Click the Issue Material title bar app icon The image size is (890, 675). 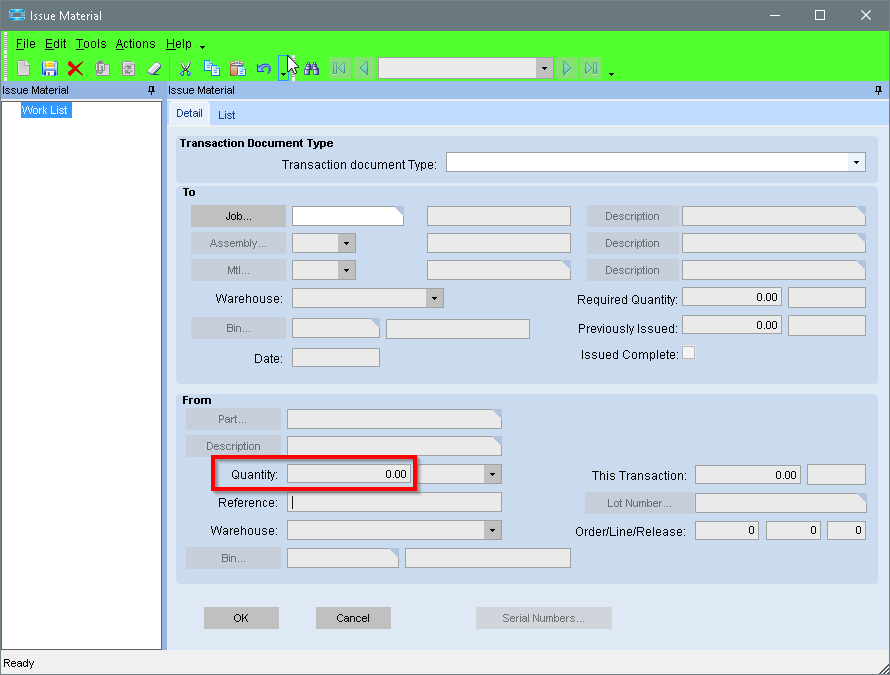coord(16,15)
